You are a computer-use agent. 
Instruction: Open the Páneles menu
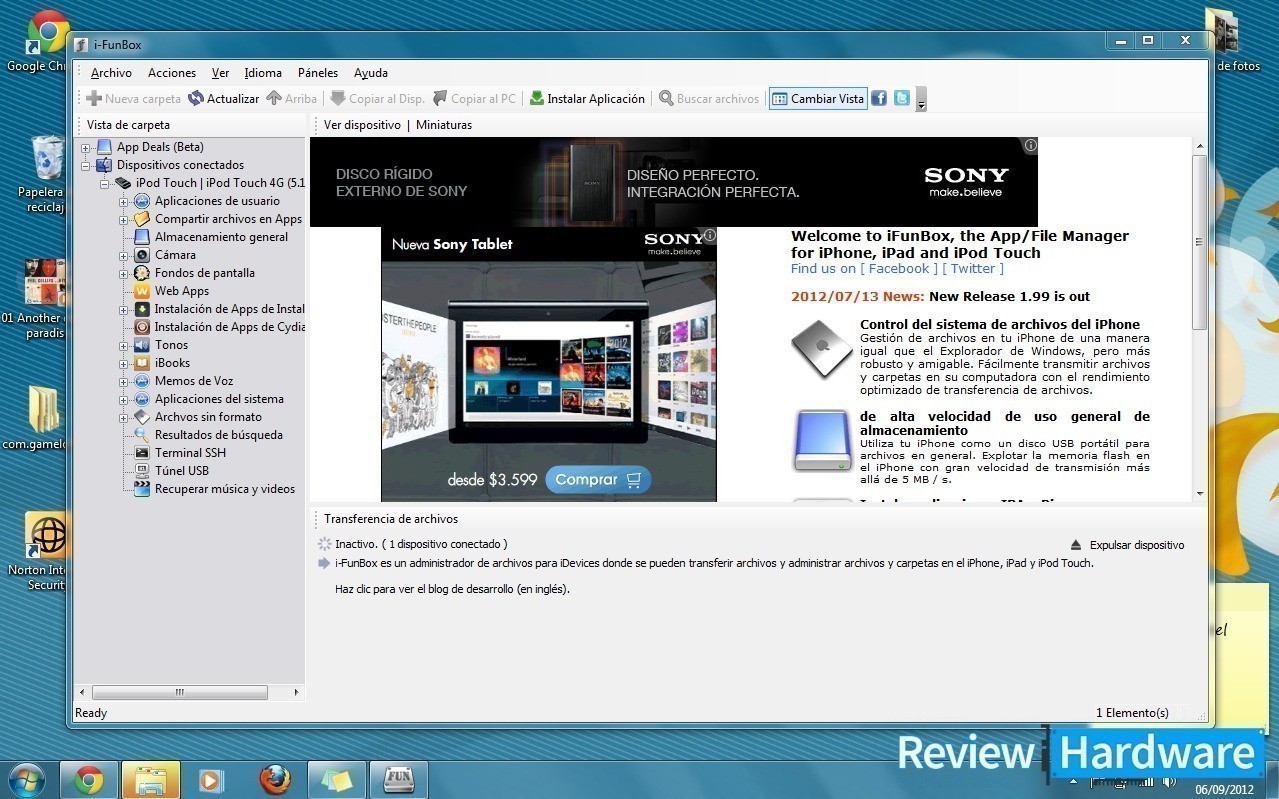(318, 73)
